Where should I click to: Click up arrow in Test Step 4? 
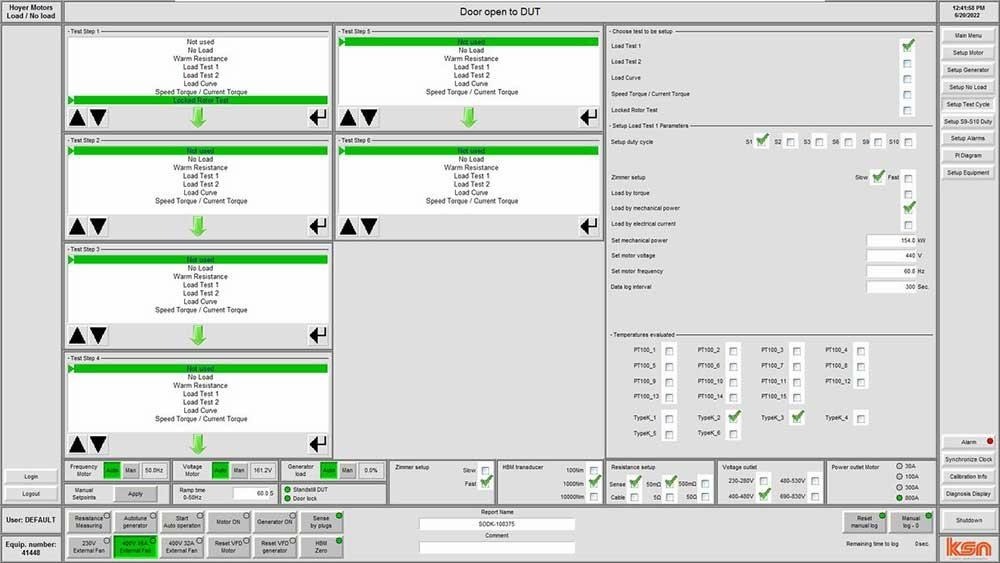(x=77, y=444)
